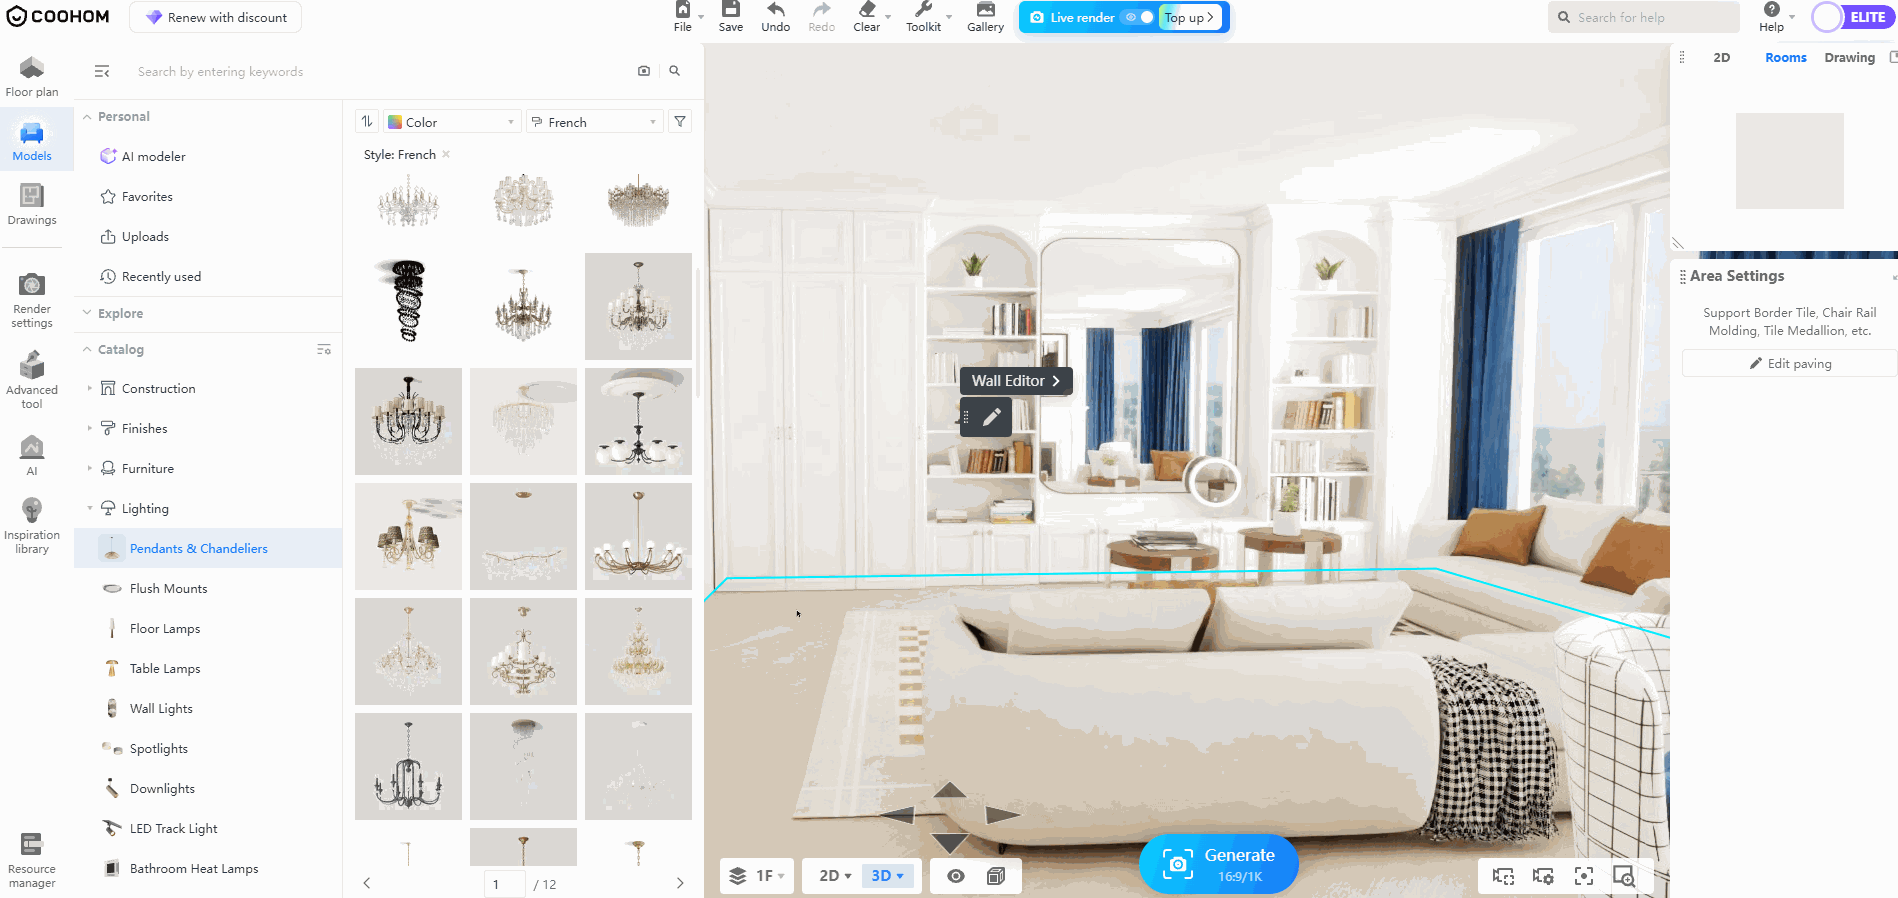The height and width of the screenshot is (898, 1898).
Task: Select the Wall Lights category
Action: point(161,708)
